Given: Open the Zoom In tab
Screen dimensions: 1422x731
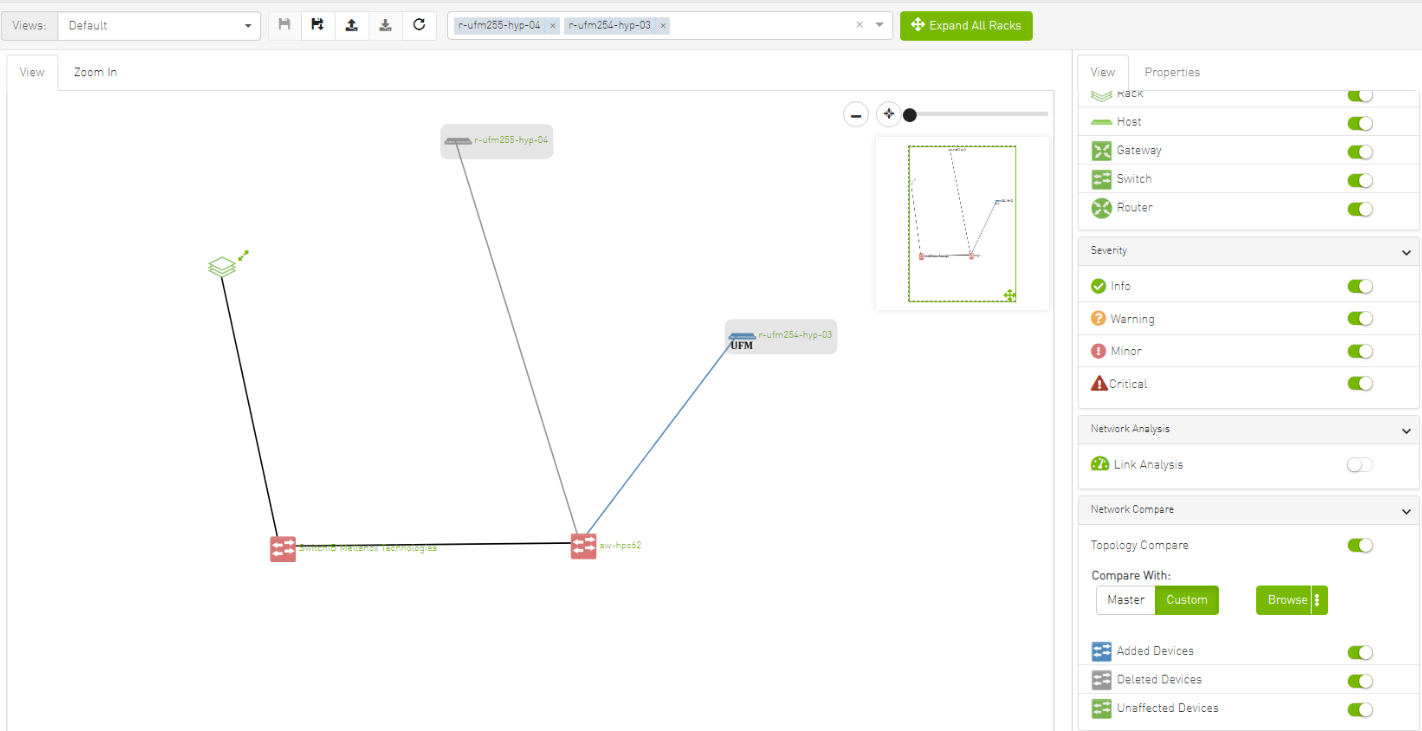Looking at the screenshot, I should (x=95, y=72).
